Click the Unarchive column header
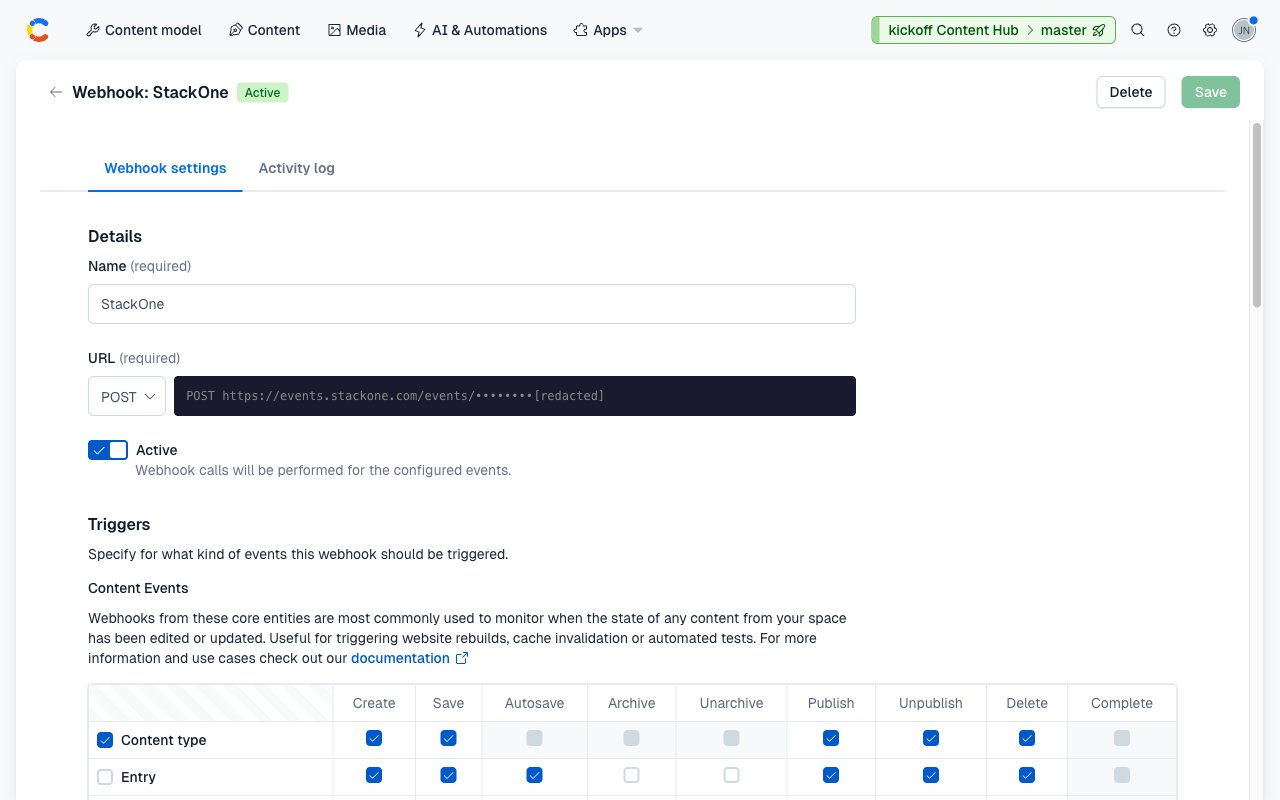This screenshot has width=1280, height=800. click(731, 703)
